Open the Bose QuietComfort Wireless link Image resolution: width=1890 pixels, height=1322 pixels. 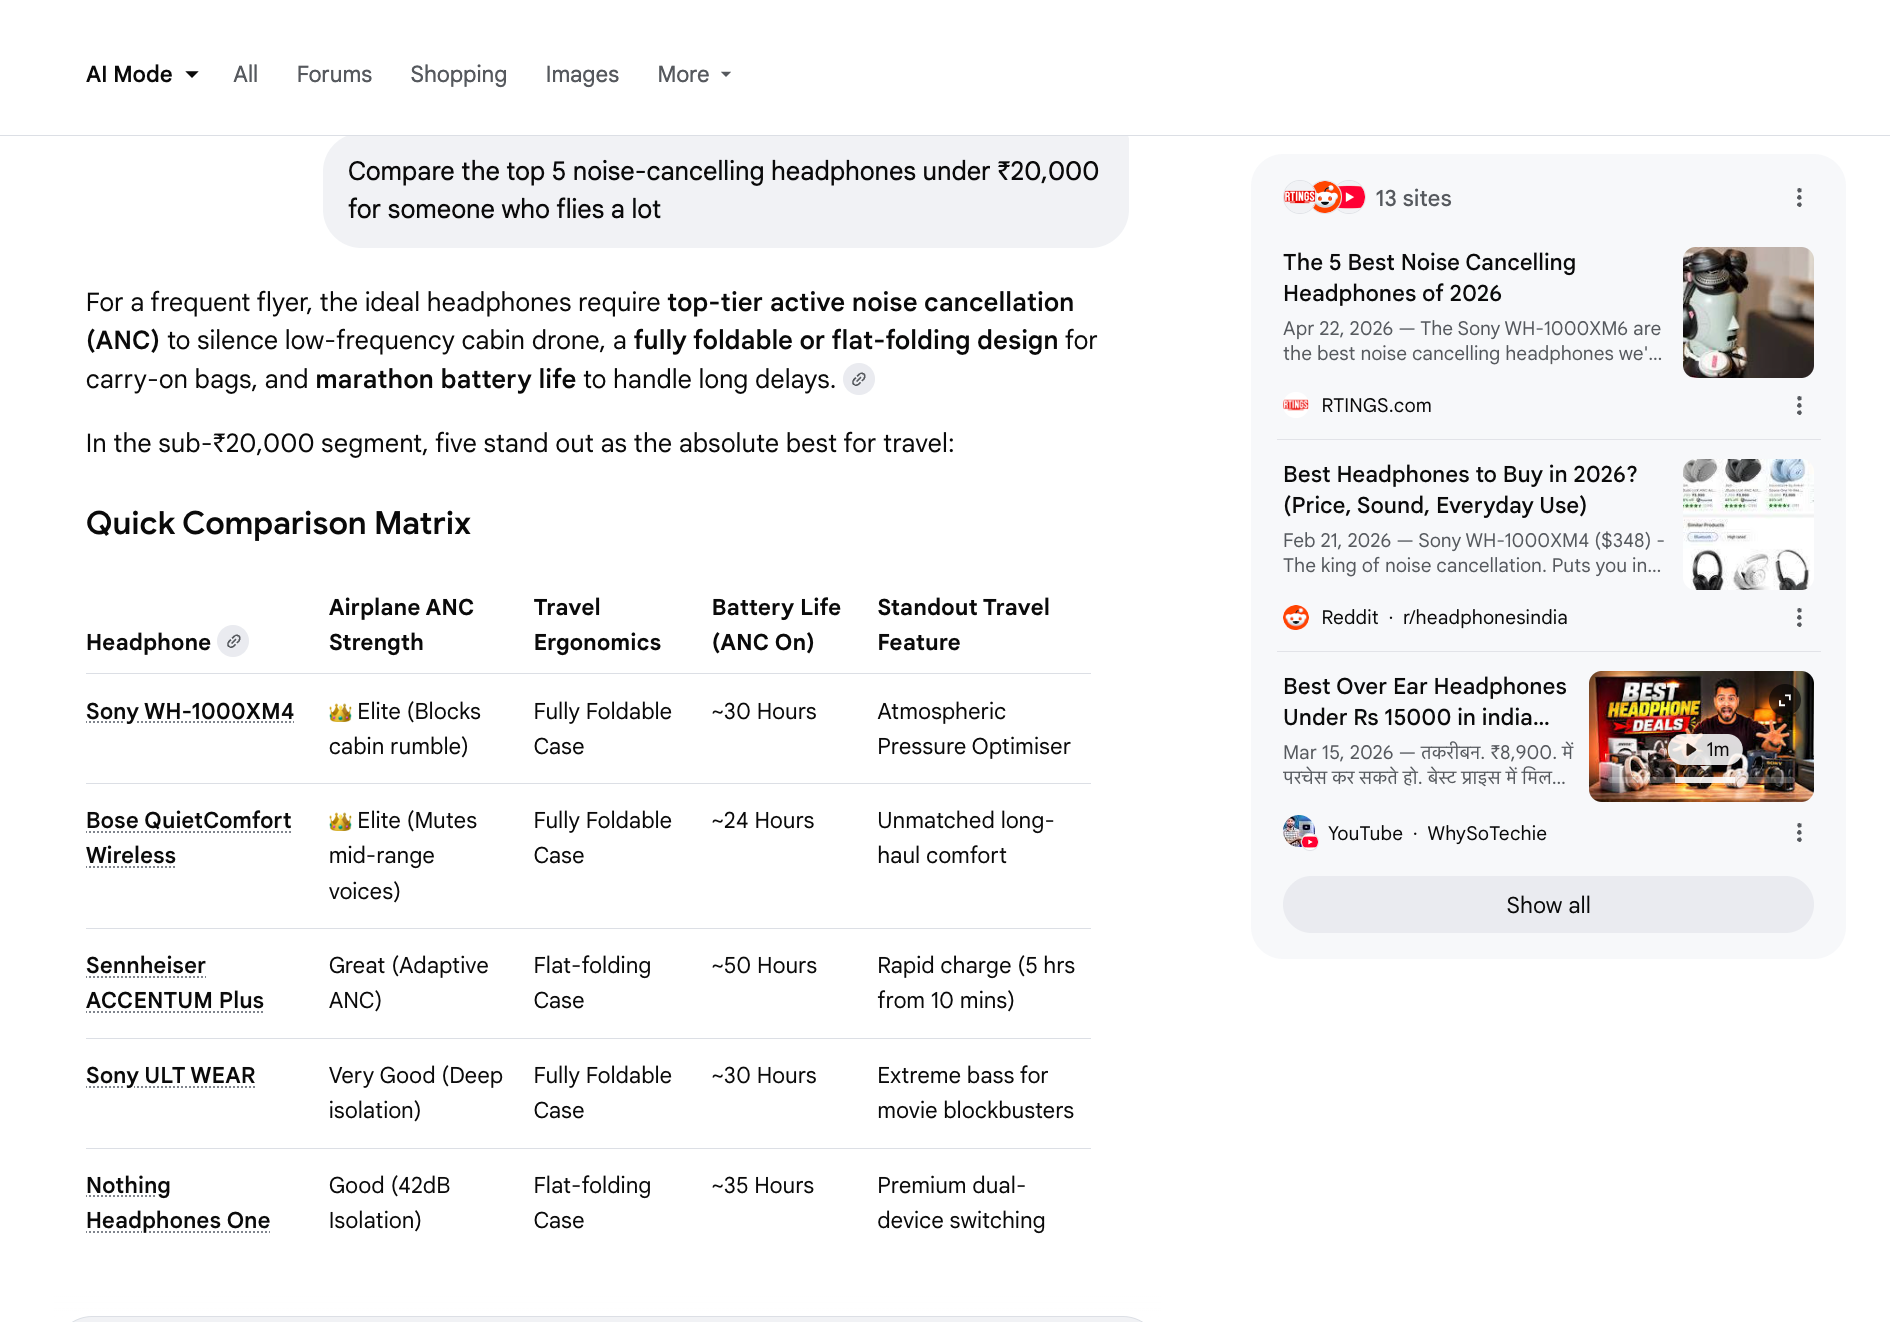(x=188, y=838)
